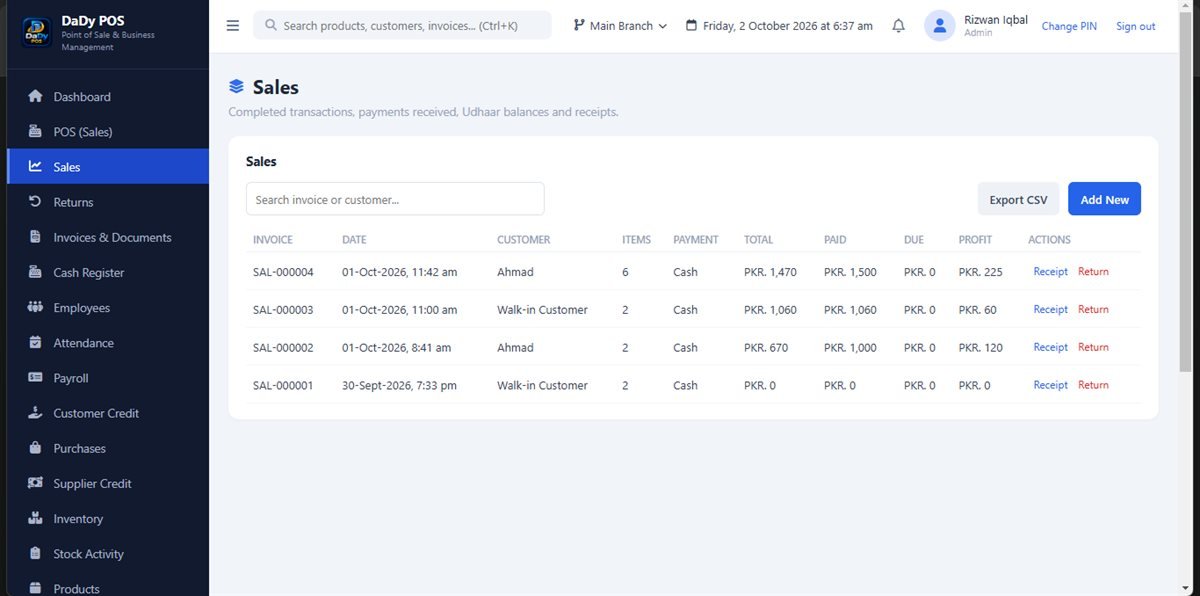Click the POS (Sales) cart icon

(x=35, y=132)
